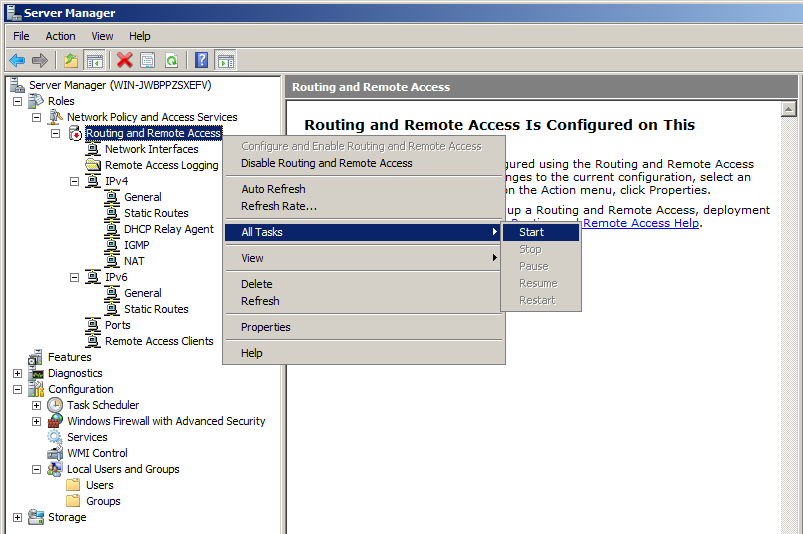Open the Remote Access Help link
Screen dimensions: 803x534
pos(641,223)
